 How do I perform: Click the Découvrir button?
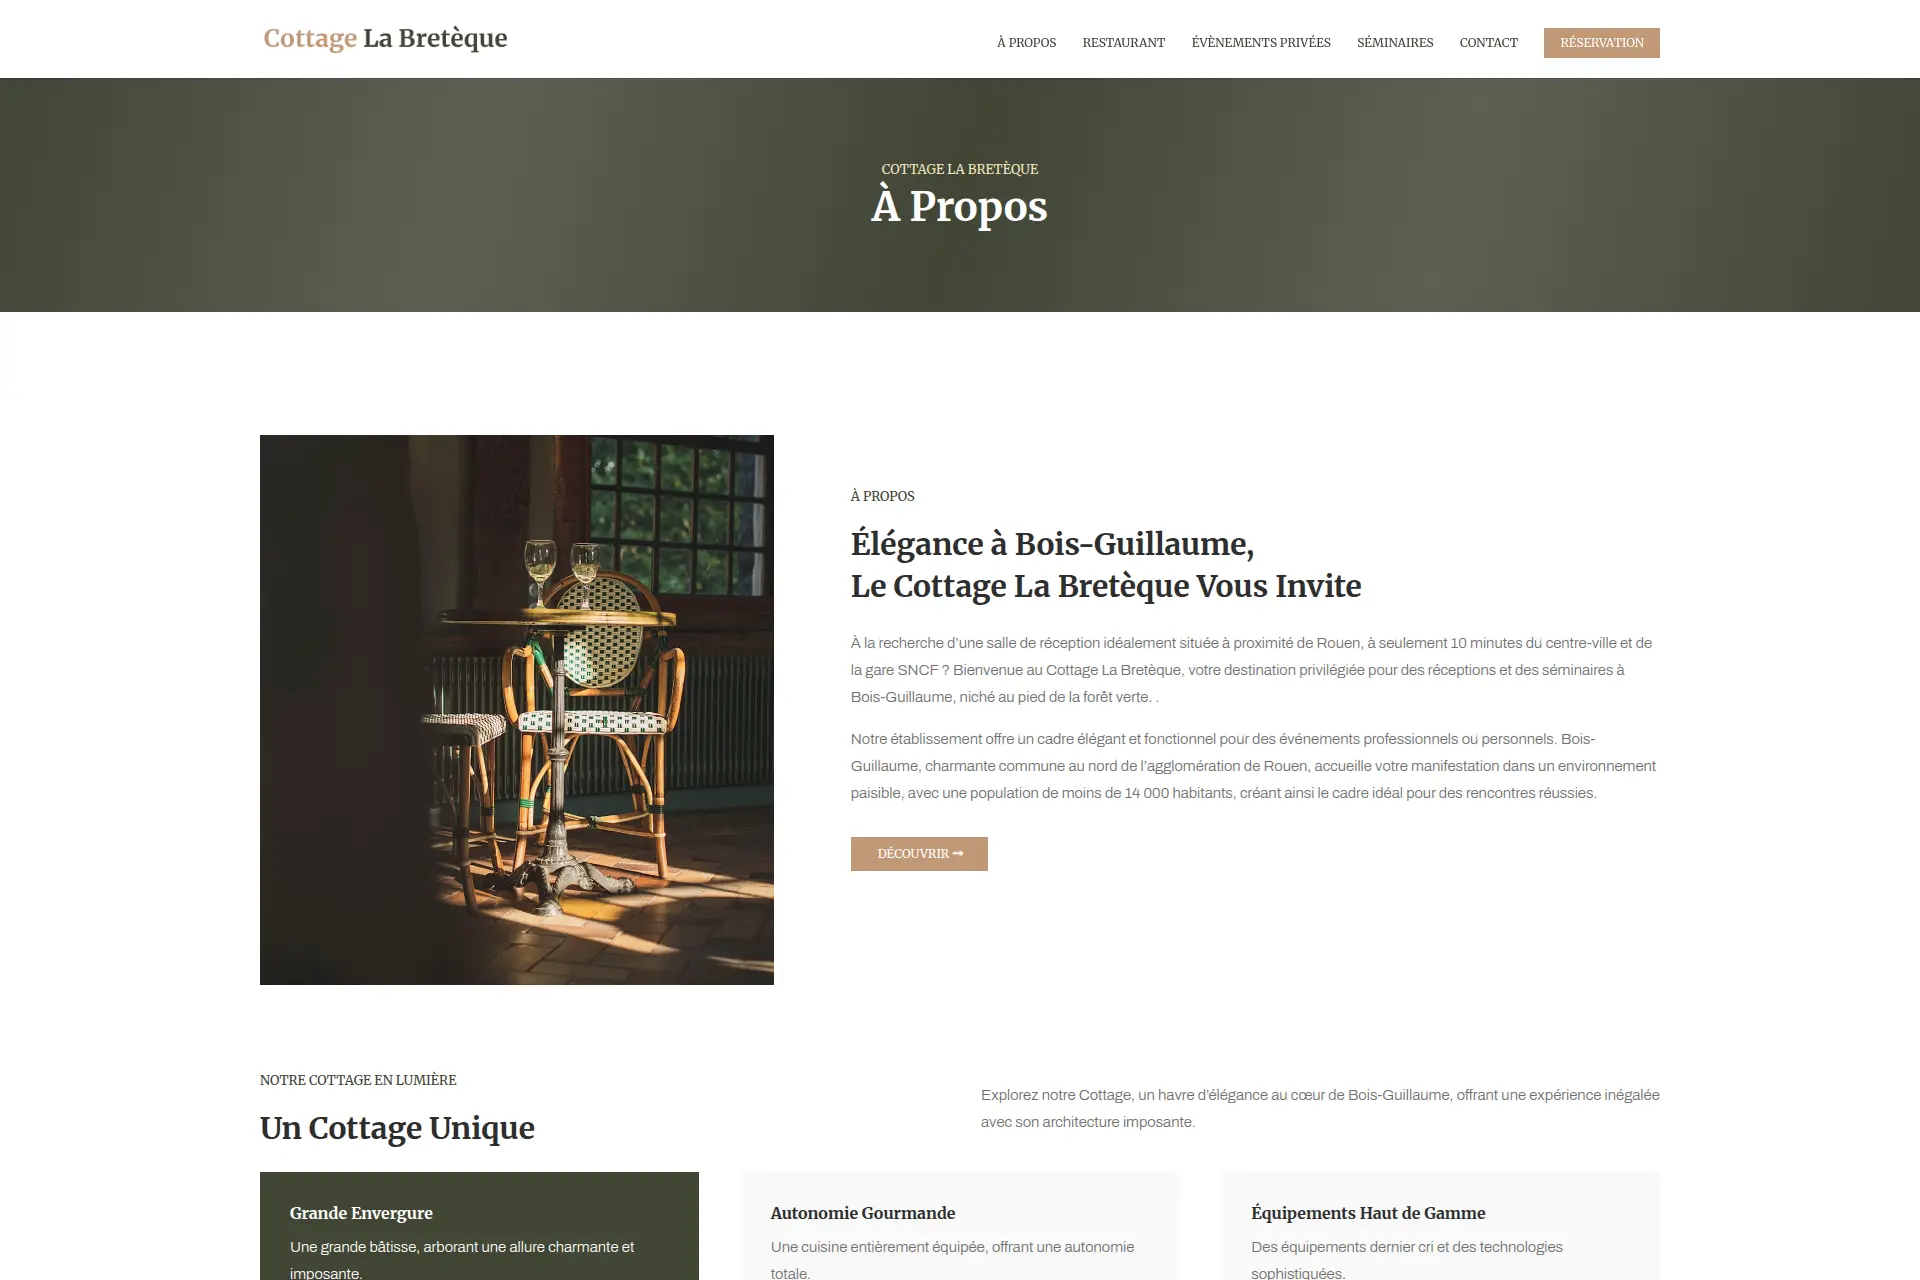[919, 854]
